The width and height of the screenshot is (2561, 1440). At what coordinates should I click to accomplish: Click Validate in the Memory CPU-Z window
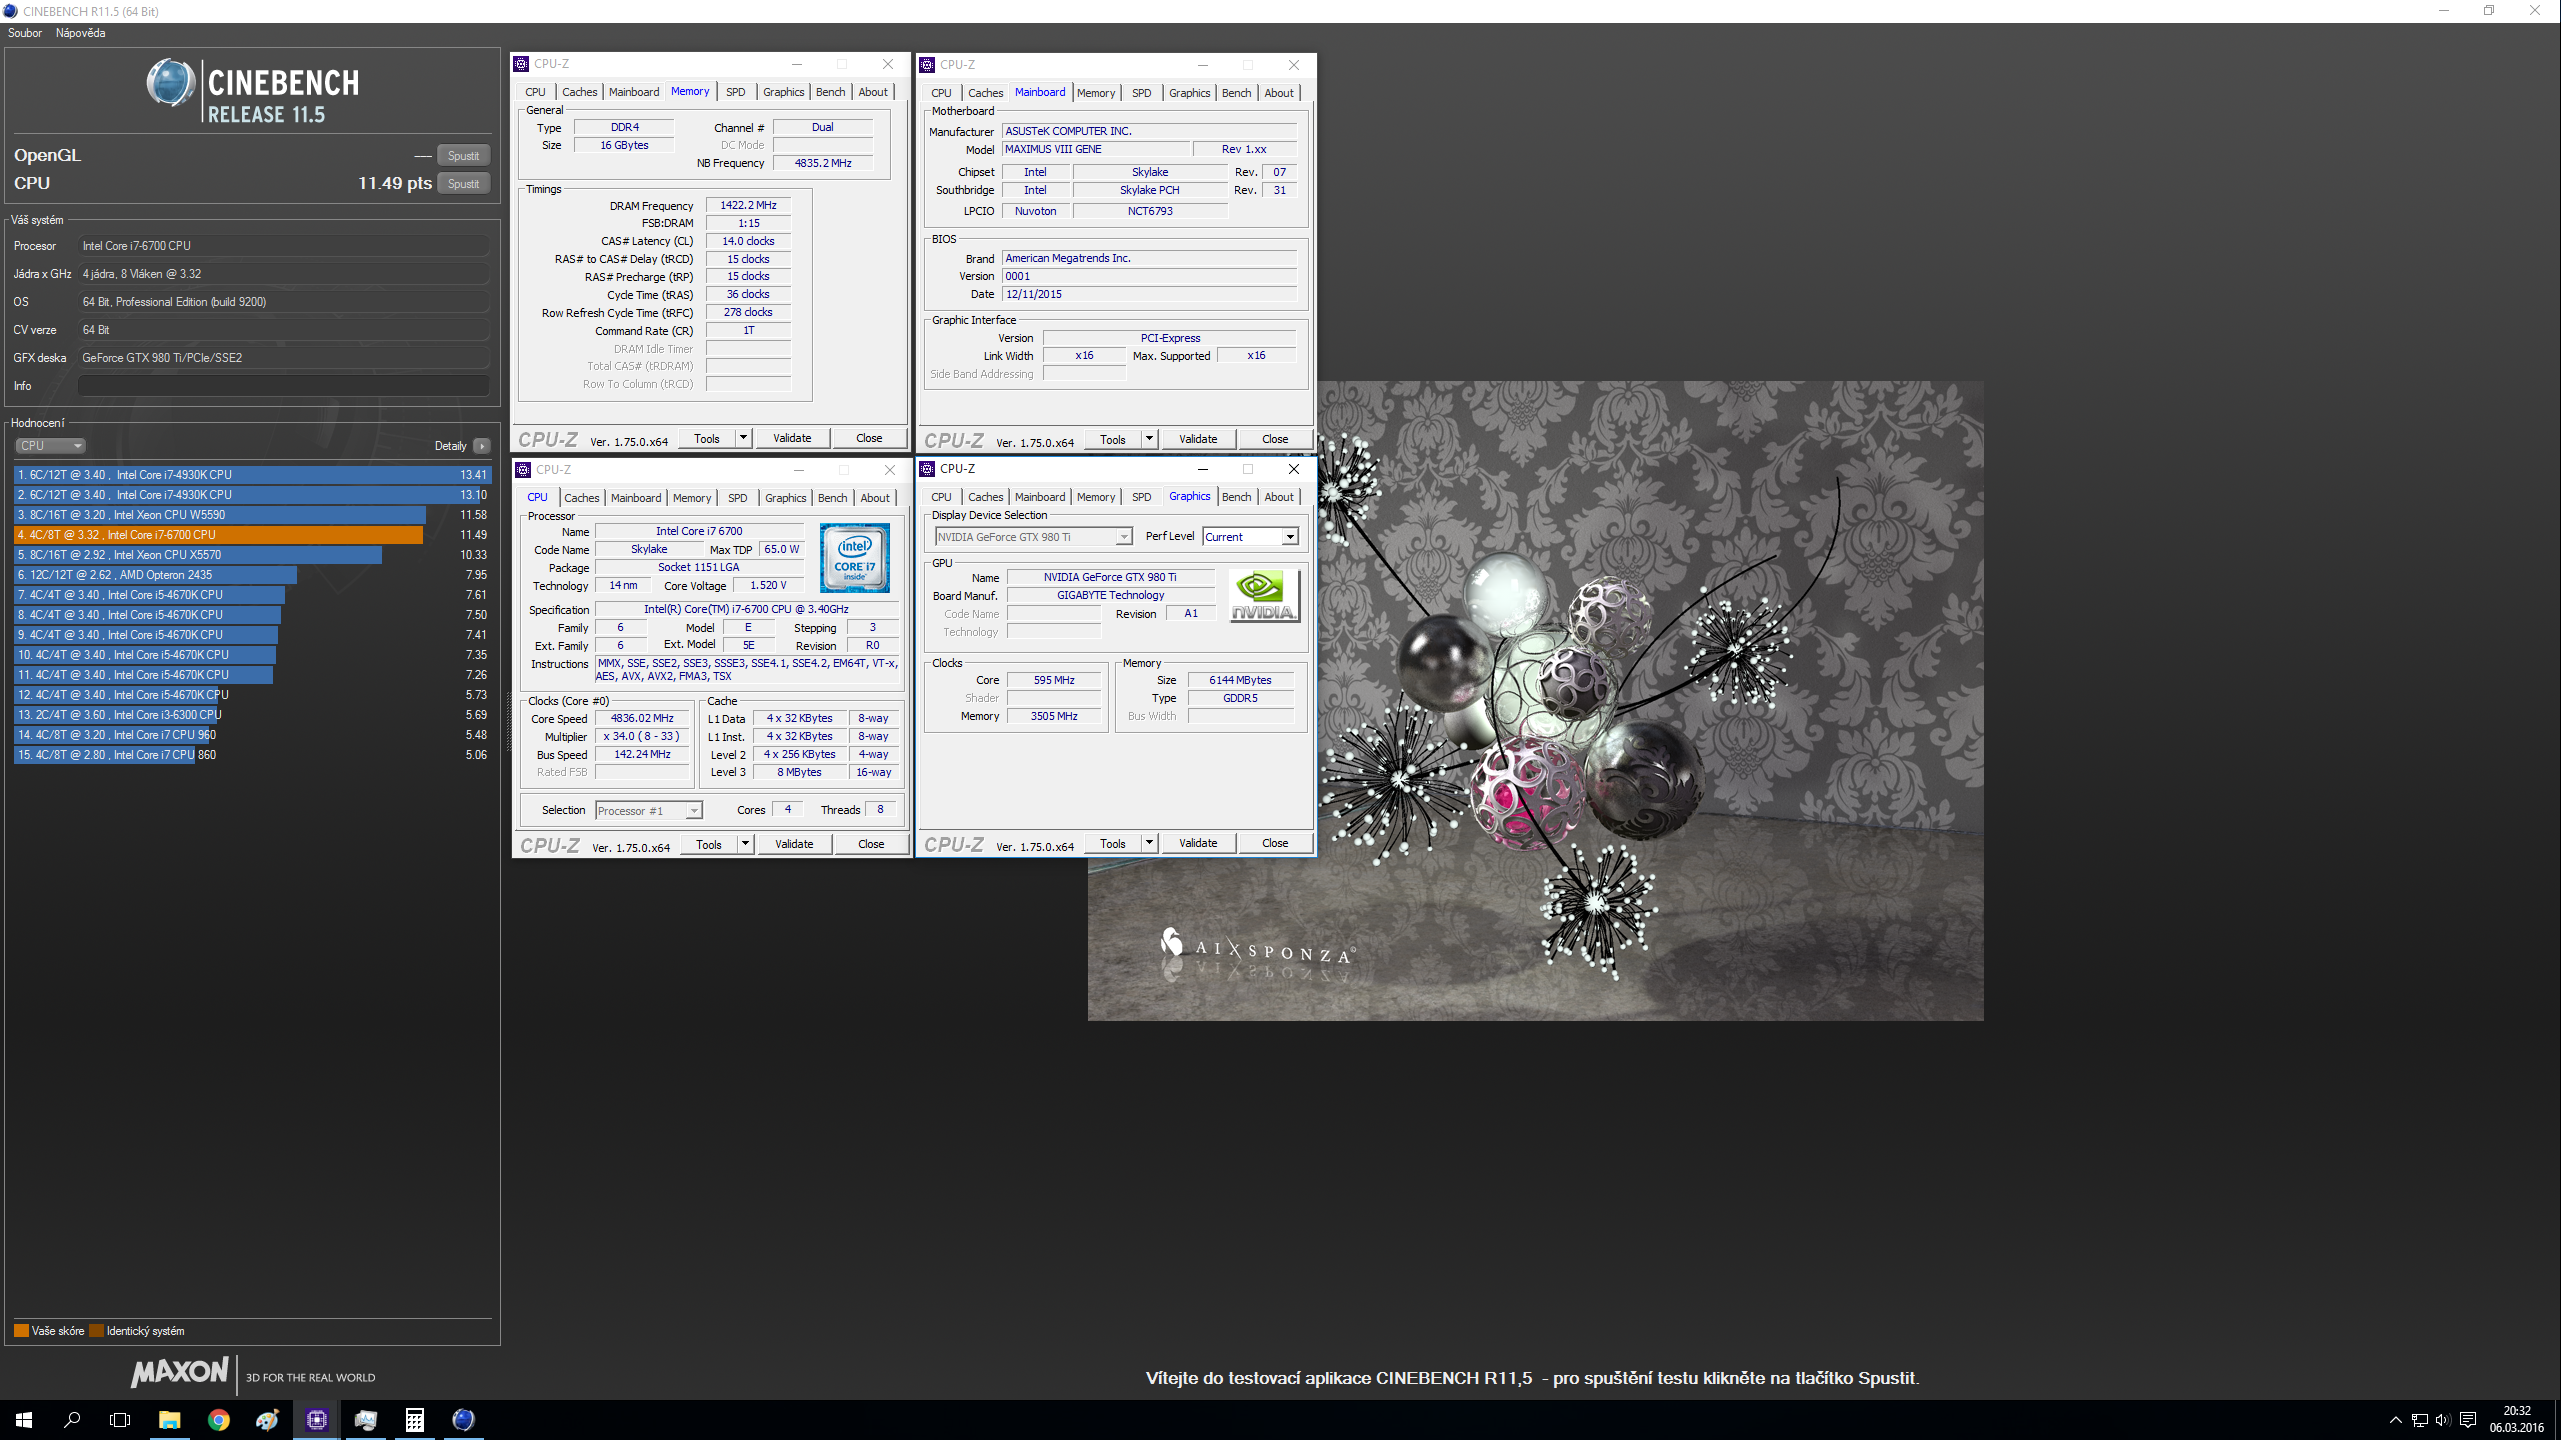point(792,438)
